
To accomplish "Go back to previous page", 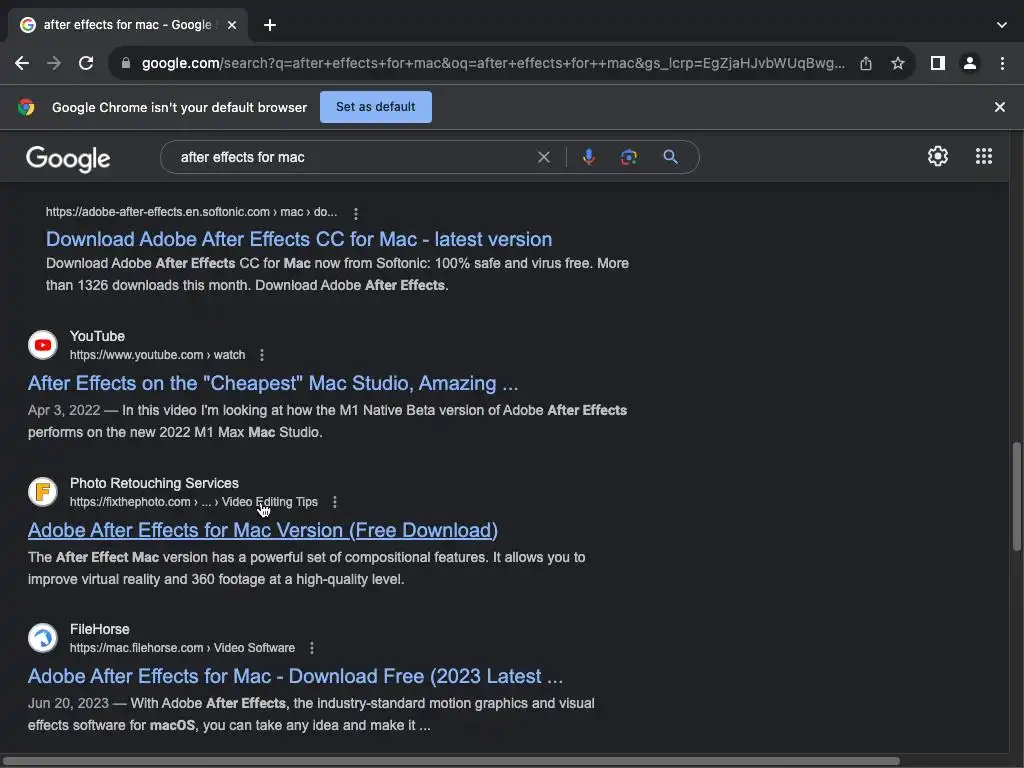I will 22,63.
